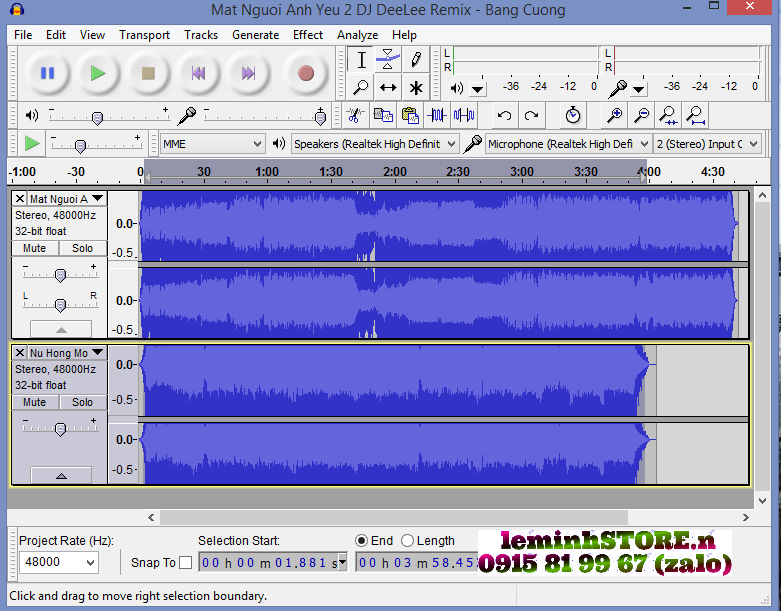781x611 pixels.
Task: Click the input meter microphone icon
Action: point(618,89)
